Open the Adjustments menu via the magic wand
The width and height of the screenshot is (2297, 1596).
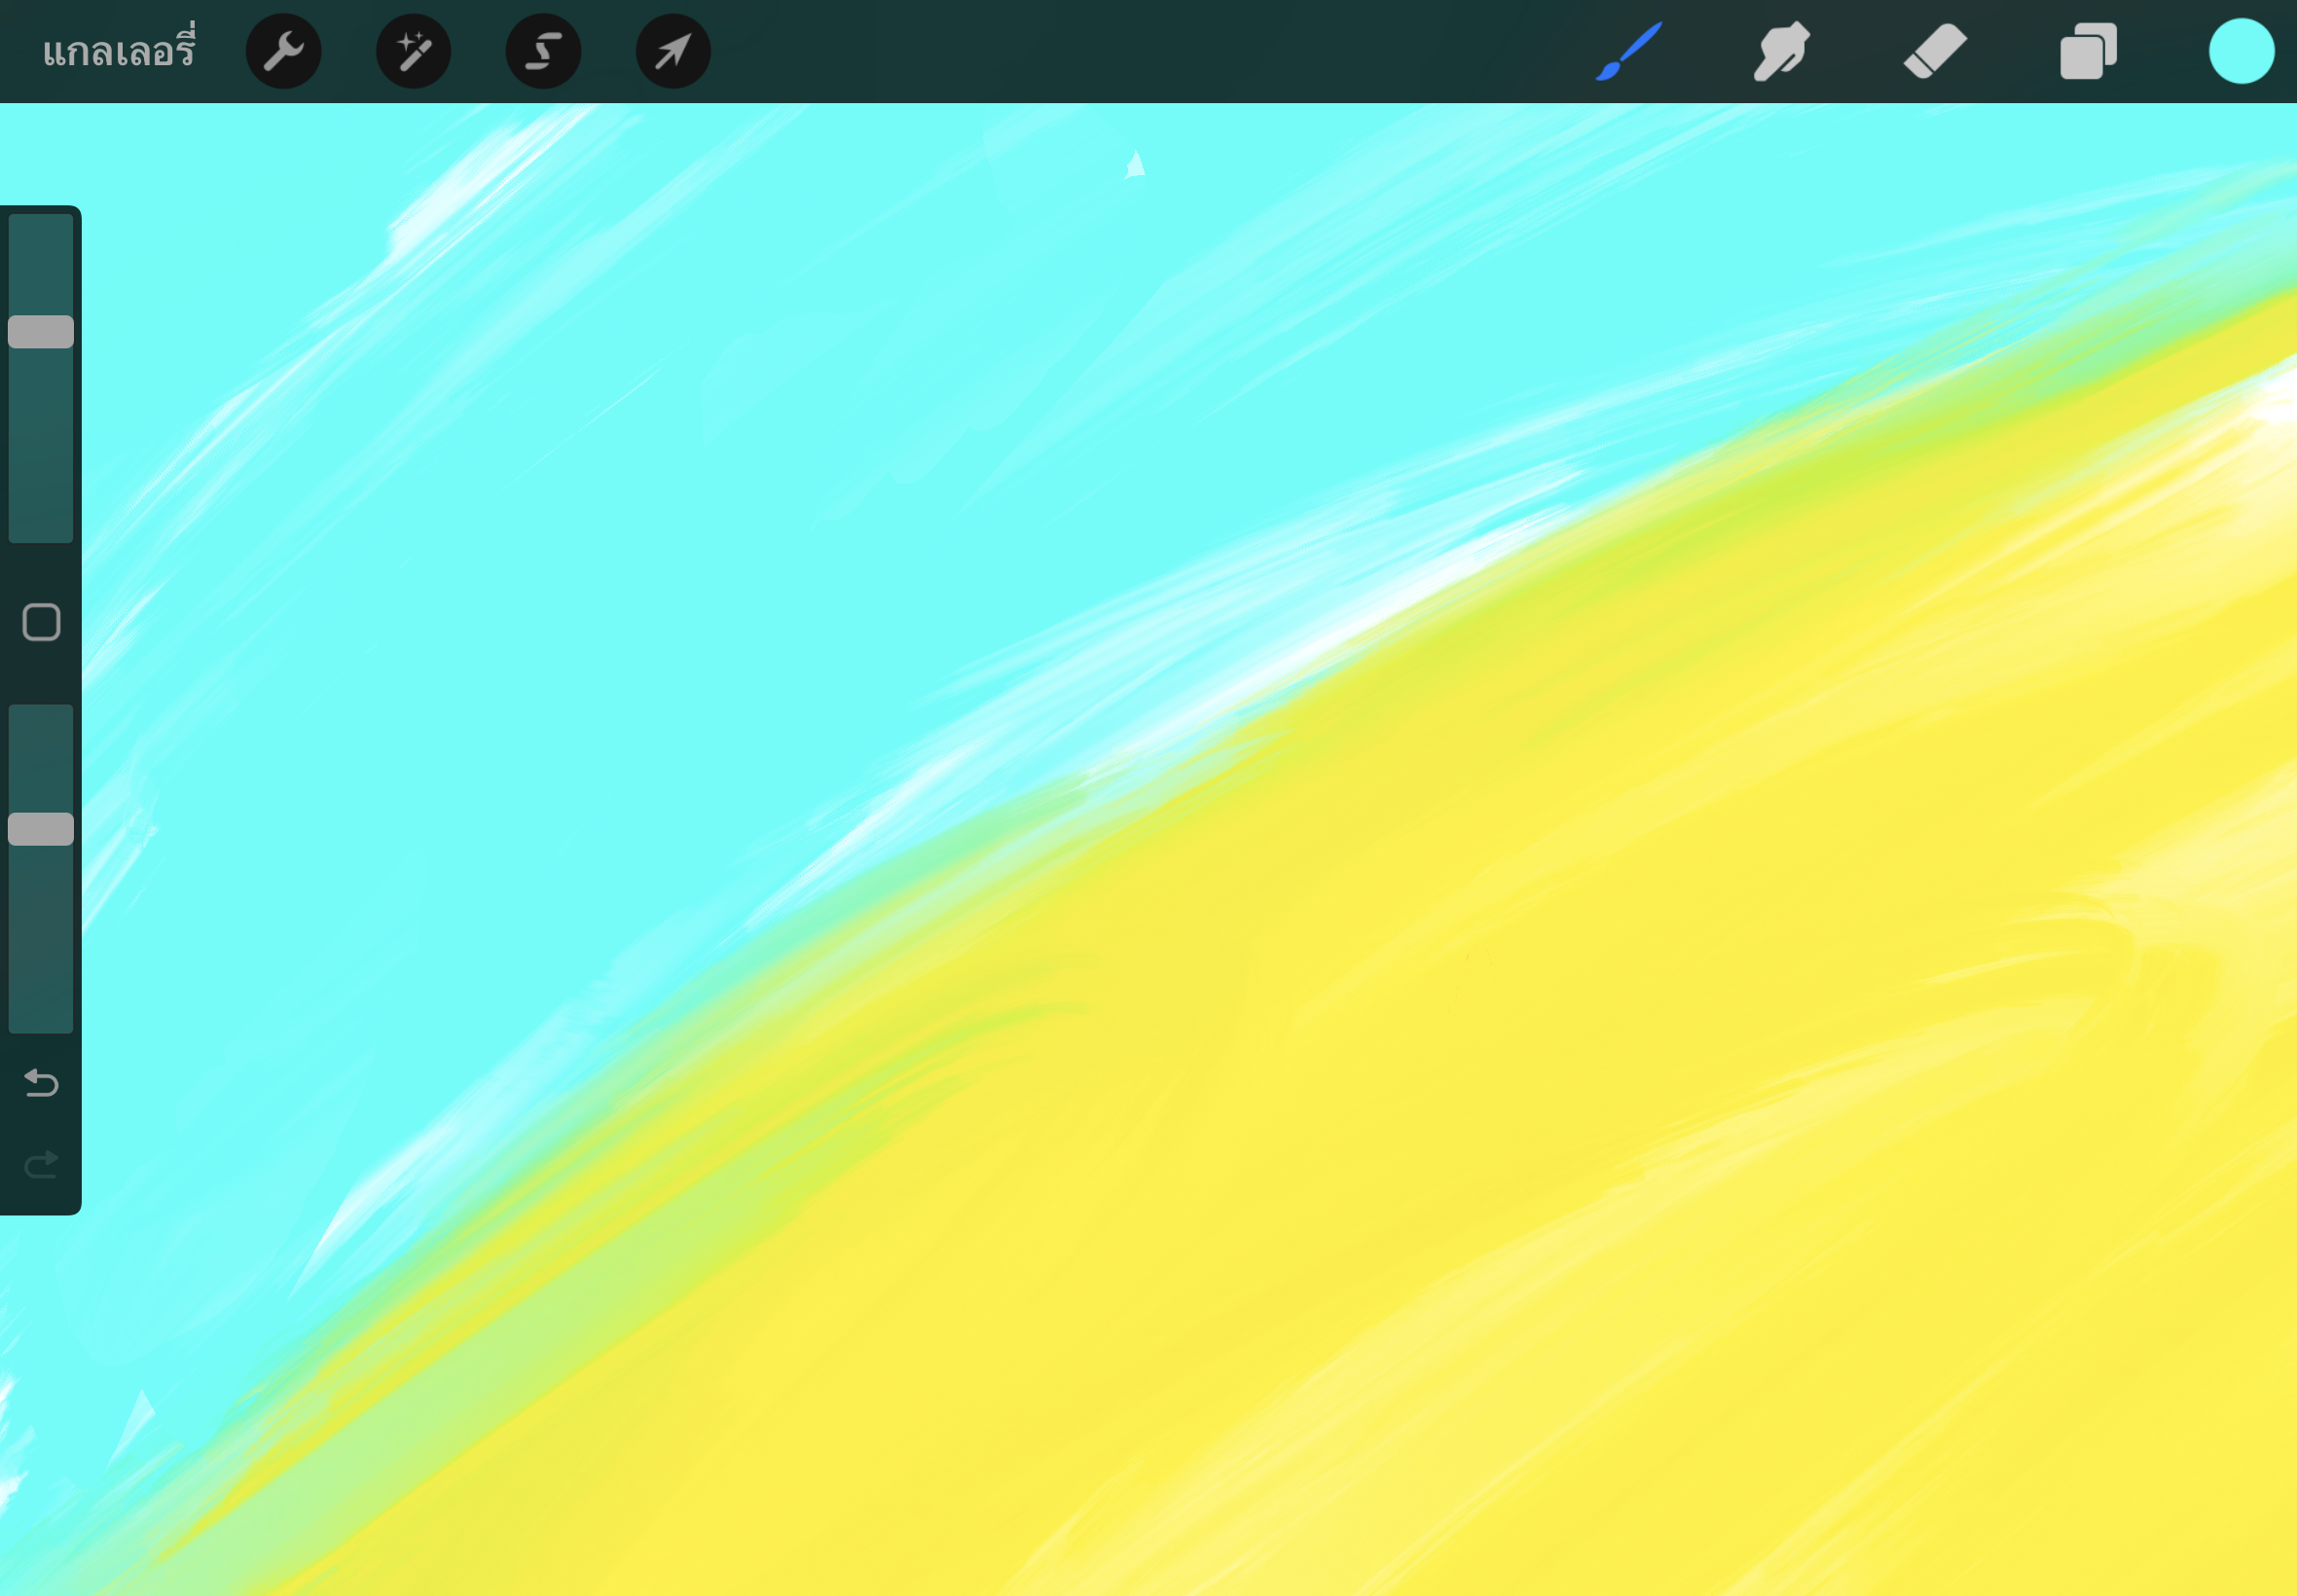[x=412, y=50]
